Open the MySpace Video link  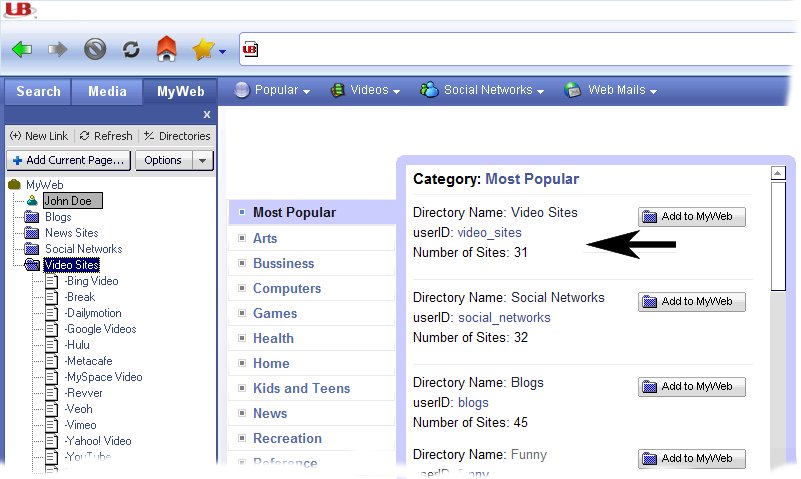click(x=104, y=377)
